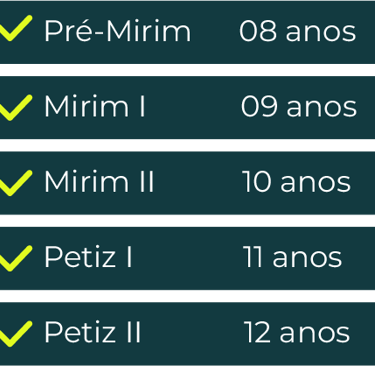Click the checkmark icon beside Pré-Mirim
The image size is (375, 366).
tap(15, 28)
